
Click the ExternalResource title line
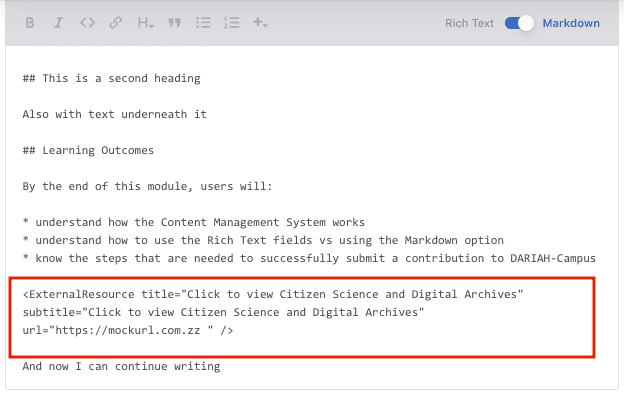[x=273, y=294]
